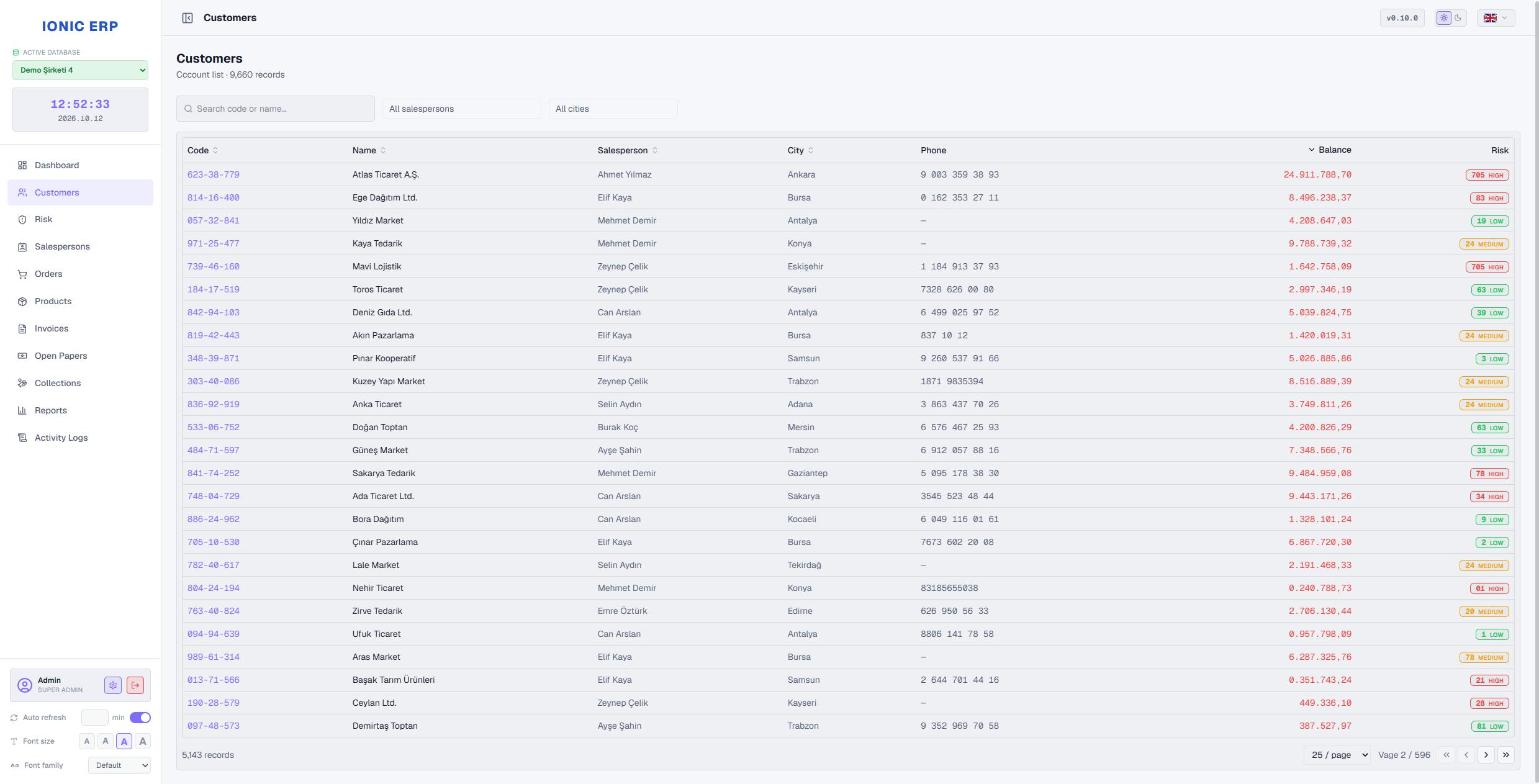This screenshot has height=784, width=1539.
Task: Click the Open Papers icon in sidebar
Action: [22, 356]
